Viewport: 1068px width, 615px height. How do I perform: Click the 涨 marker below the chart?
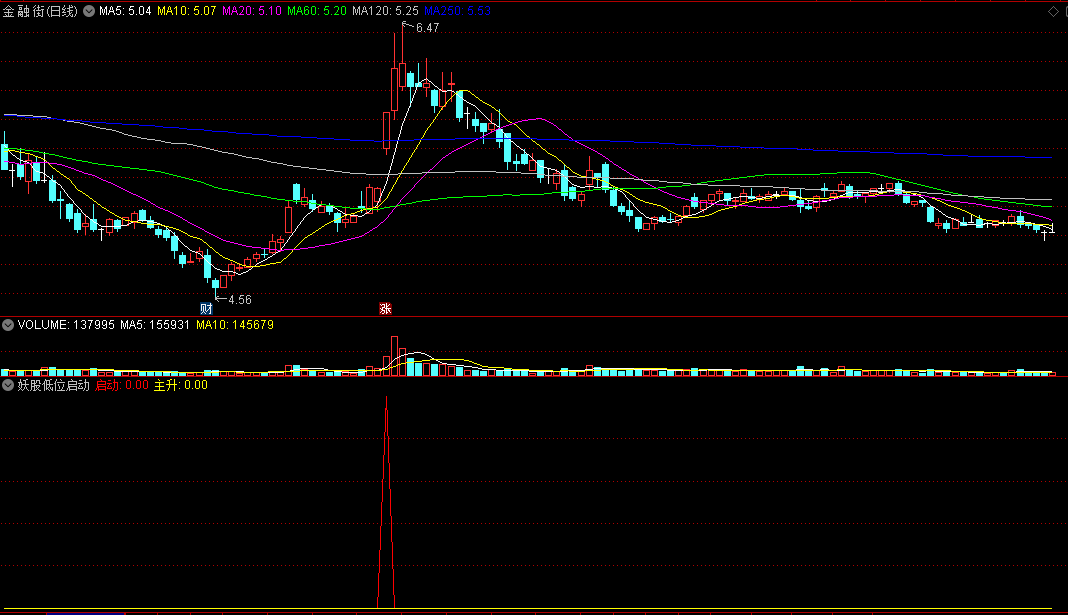[x=386, y=309]
